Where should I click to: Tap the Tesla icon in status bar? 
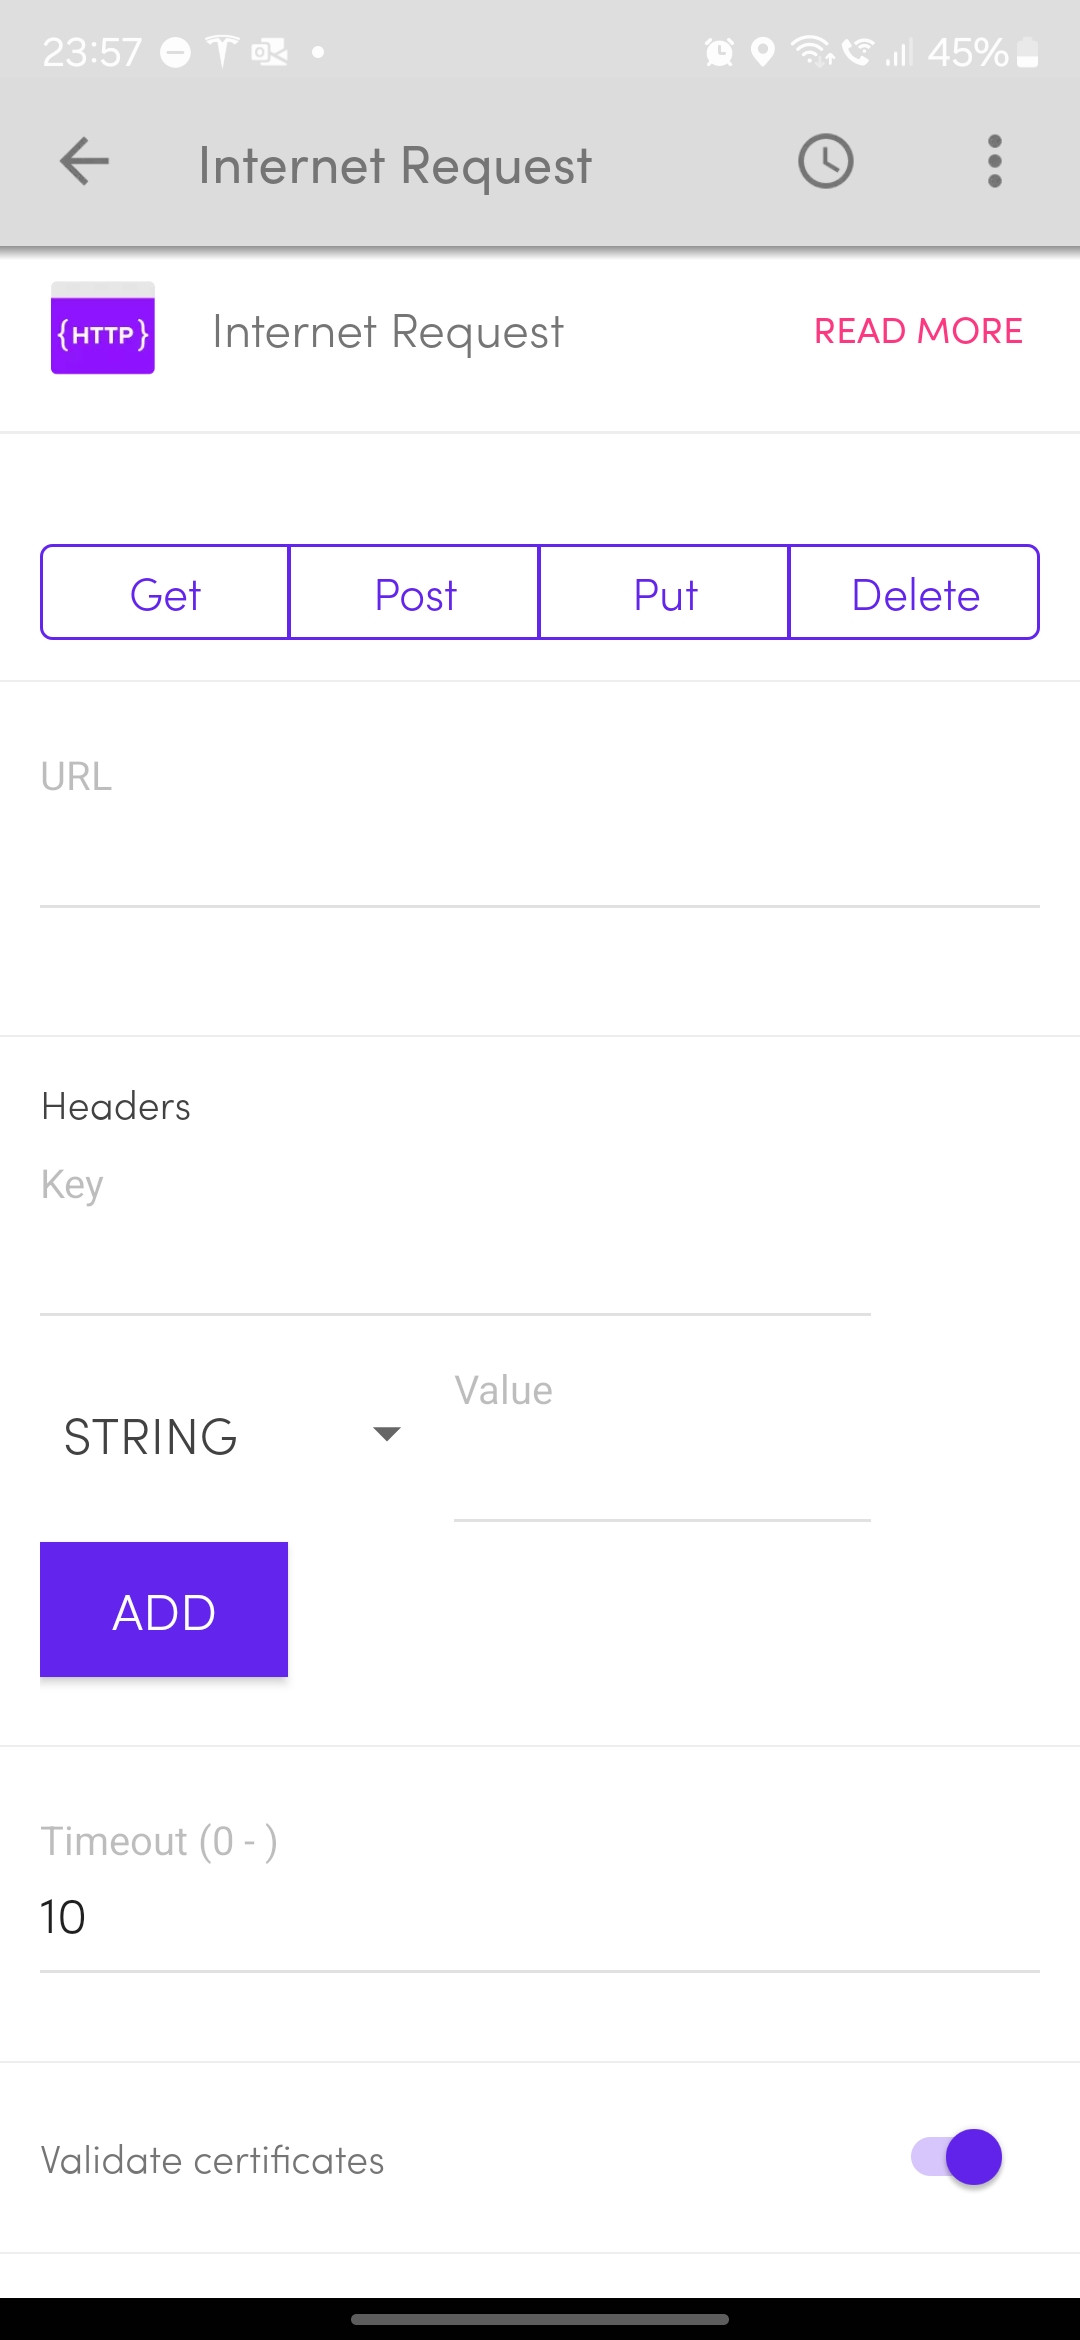(222, 50)
